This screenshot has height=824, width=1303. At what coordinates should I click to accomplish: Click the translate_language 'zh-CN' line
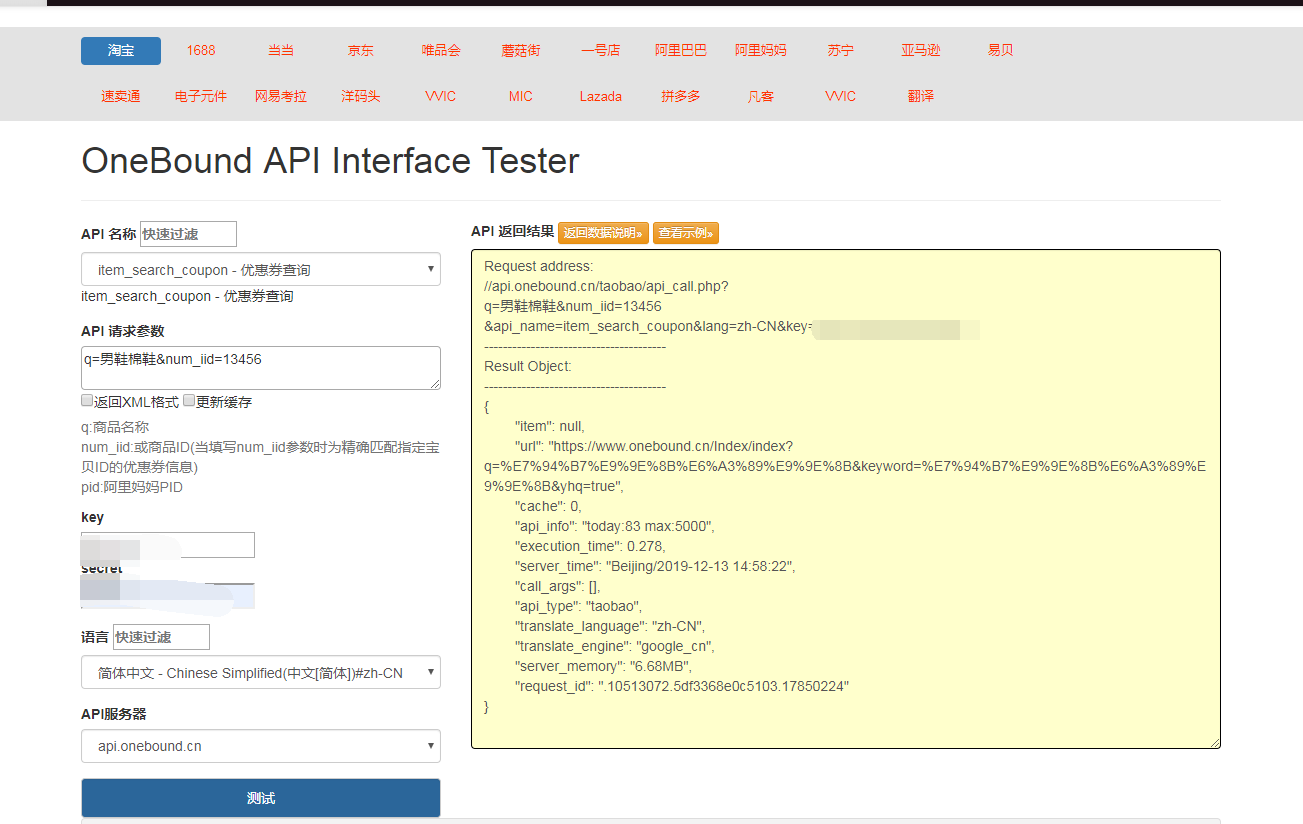609,626
